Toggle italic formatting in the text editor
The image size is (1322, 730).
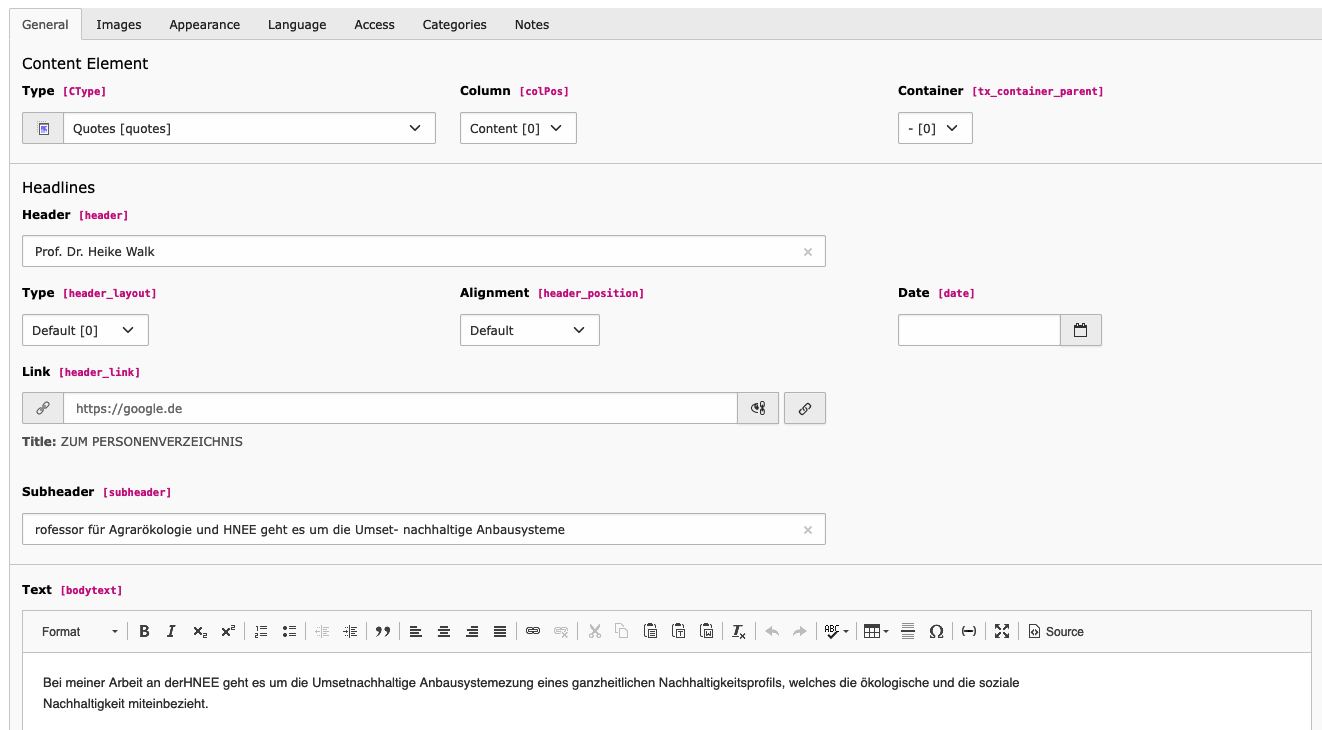pyautogui.click(x=171, y=631)
